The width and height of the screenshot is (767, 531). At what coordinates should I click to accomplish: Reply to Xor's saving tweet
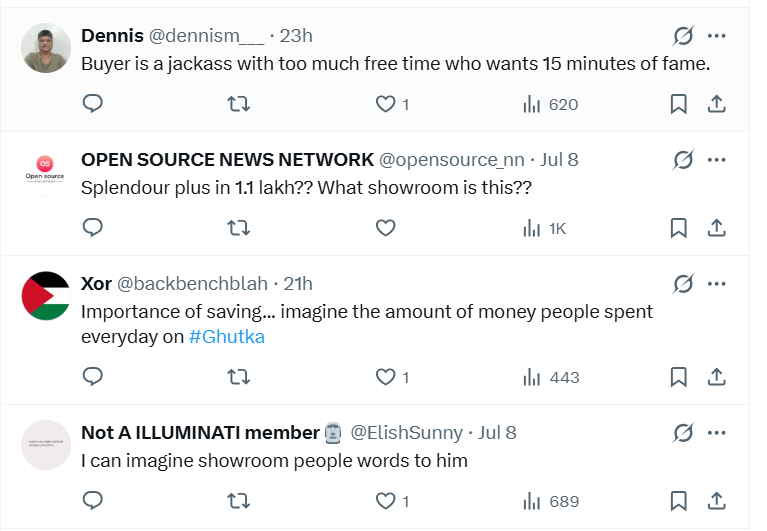92,376
